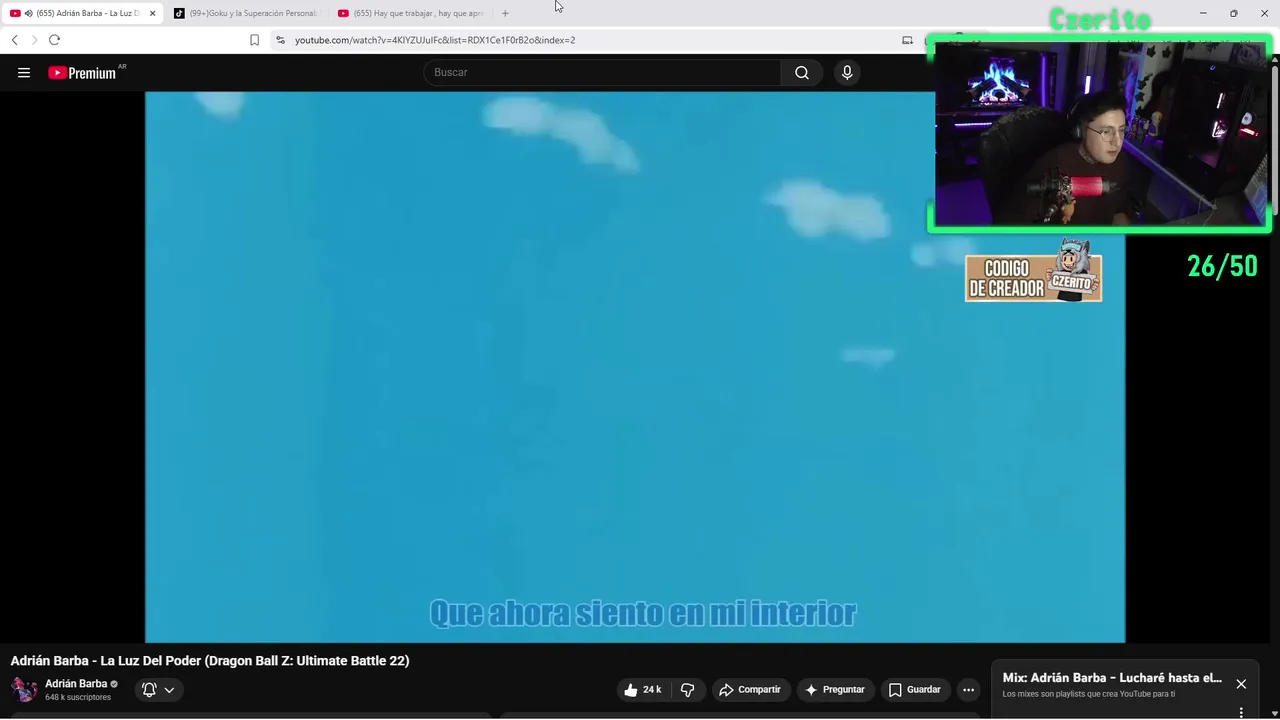Click the video title text

(x=210, y=661)
